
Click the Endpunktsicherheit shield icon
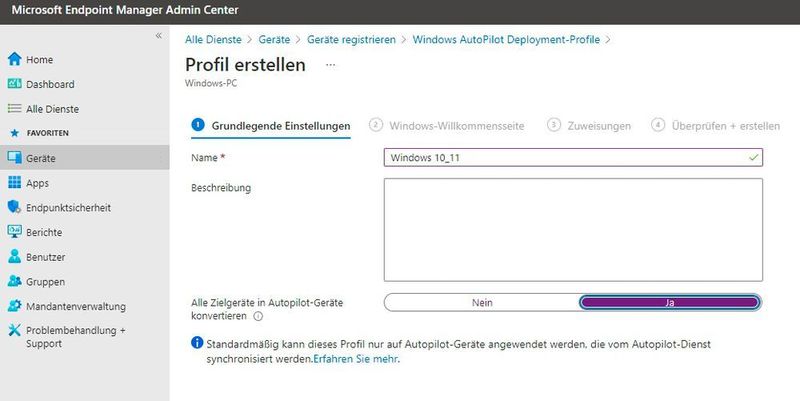click(x=14, y=207)
